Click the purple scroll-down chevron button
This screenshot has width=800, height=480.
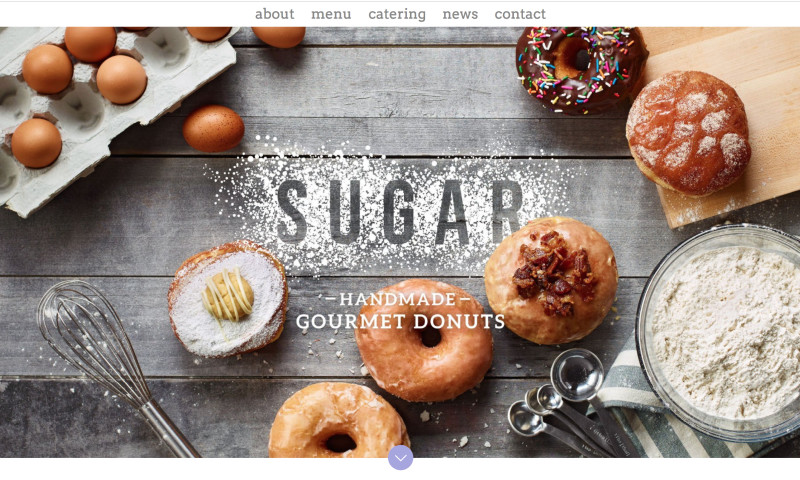pyautogui.click(x=401, y=457)
